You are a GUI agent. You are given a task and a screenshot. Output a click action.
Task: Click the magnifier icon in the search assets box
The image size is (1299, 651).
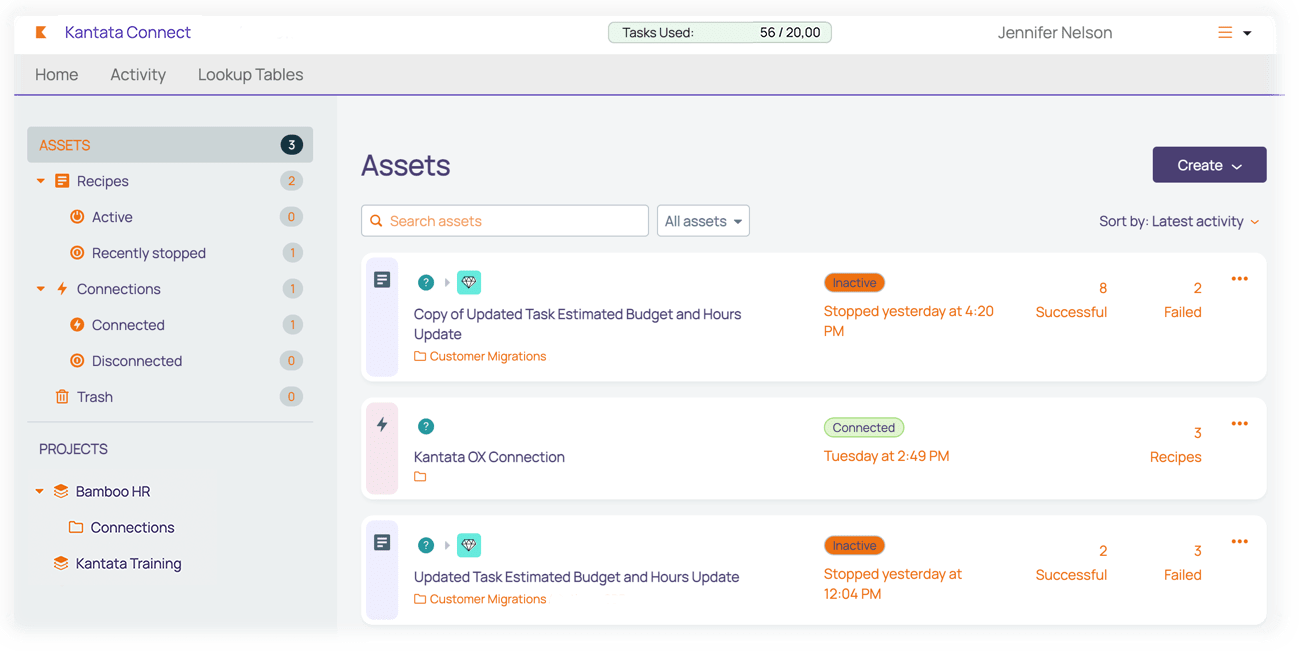377,221
